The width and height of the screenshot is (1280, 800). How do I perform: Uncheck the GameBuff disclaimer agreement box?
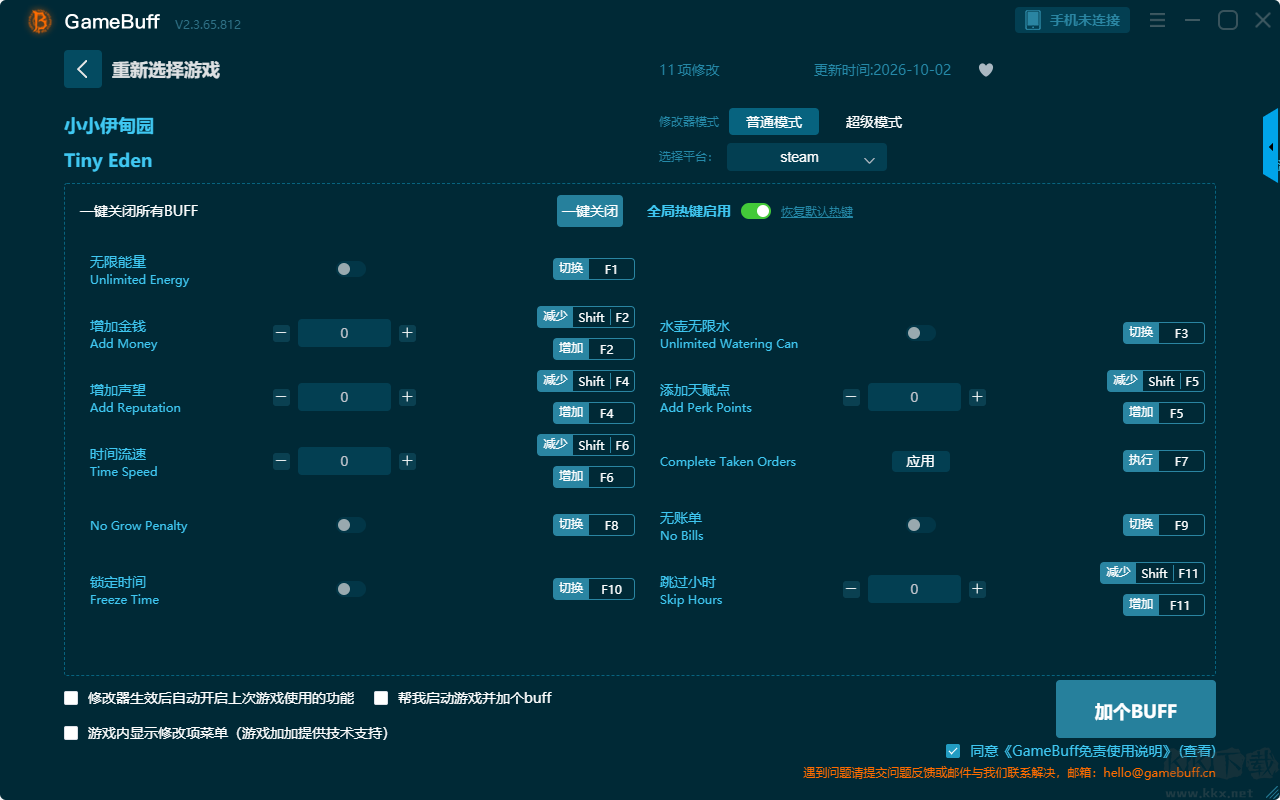coord(953,751)
